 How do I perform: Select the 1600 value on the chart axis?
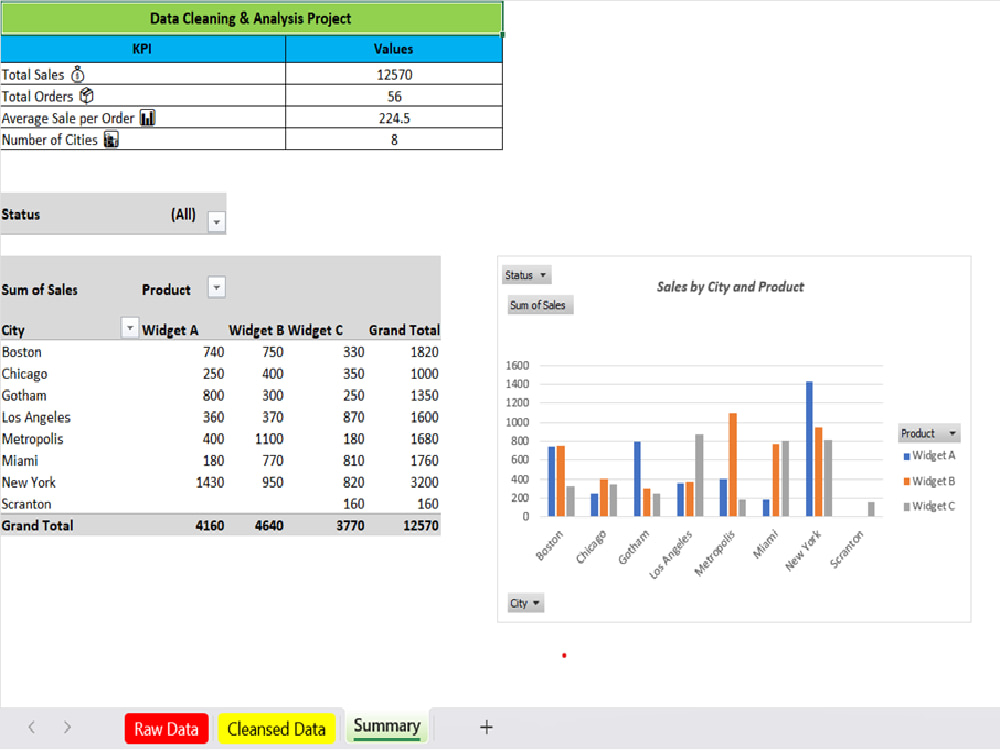pos(517,365)
